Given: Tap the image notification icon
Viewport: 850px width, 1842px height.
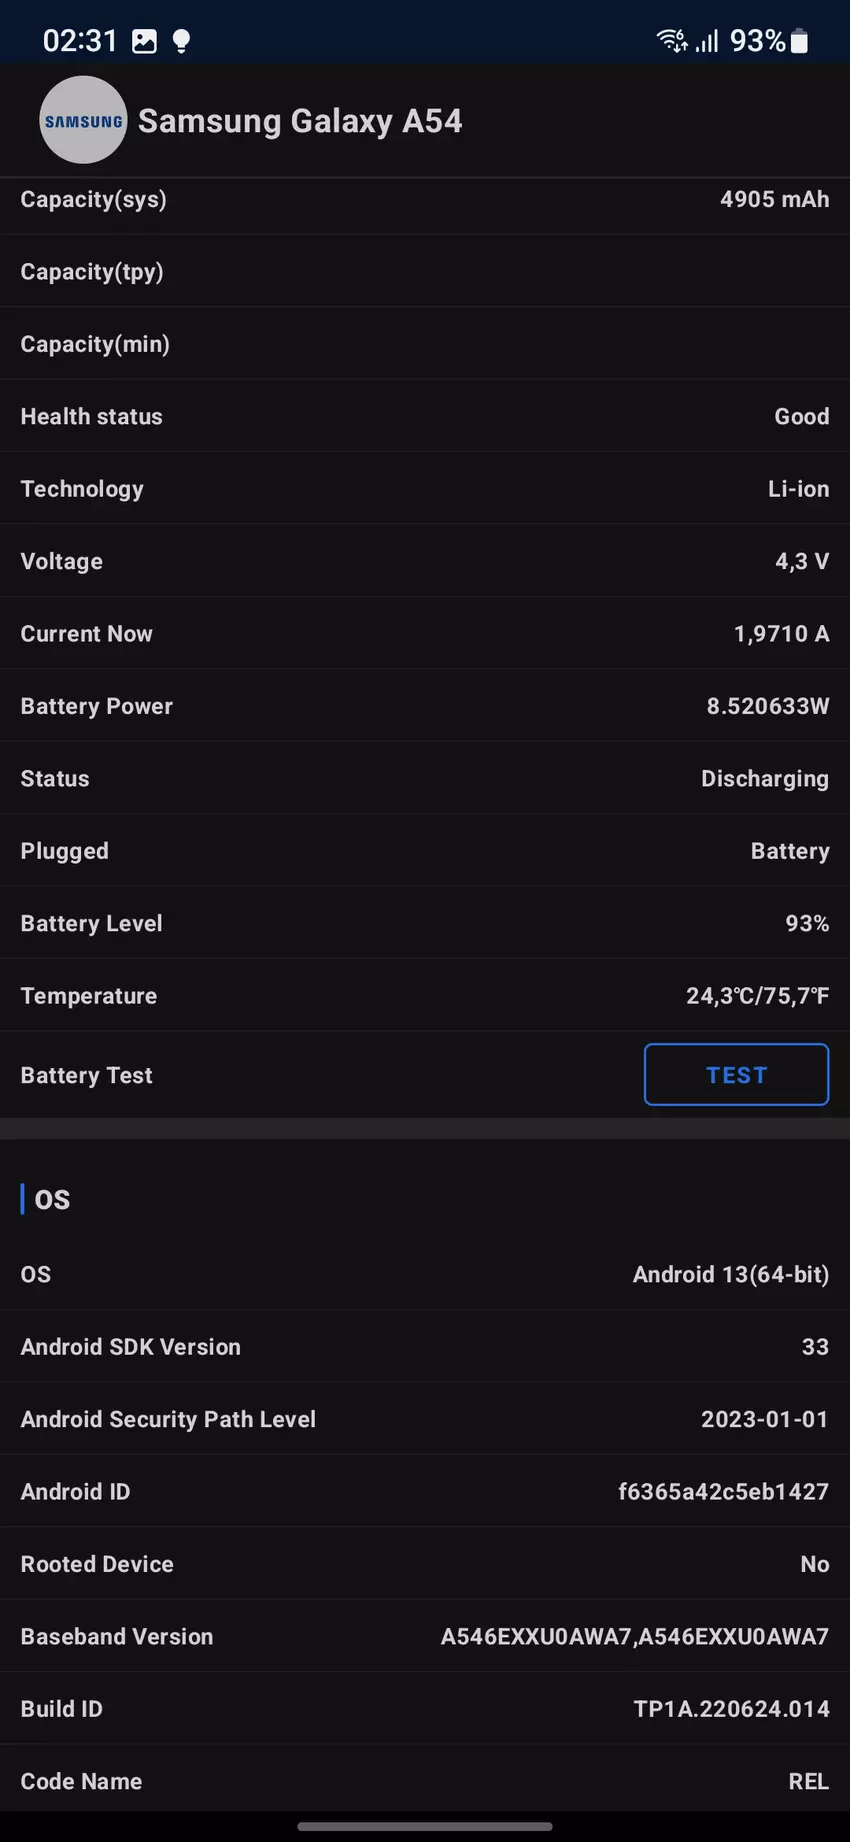Looking at the screenshot, I should pos(145,41).
